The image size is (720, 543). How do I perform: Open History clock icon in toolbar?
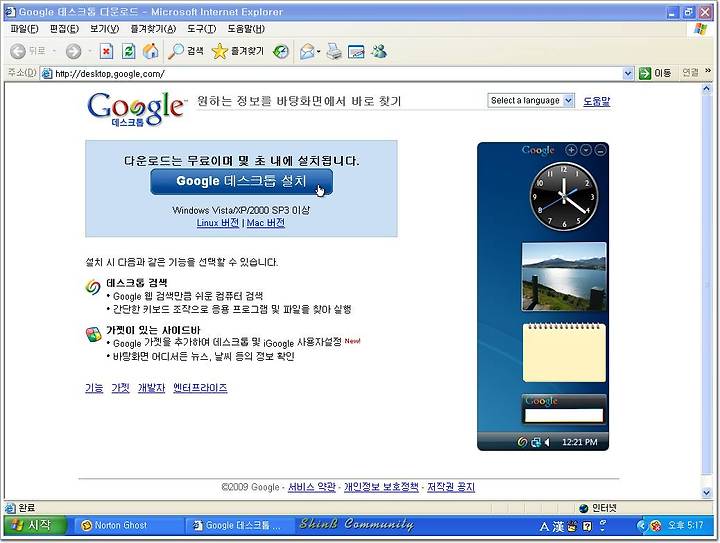point(281,51)
